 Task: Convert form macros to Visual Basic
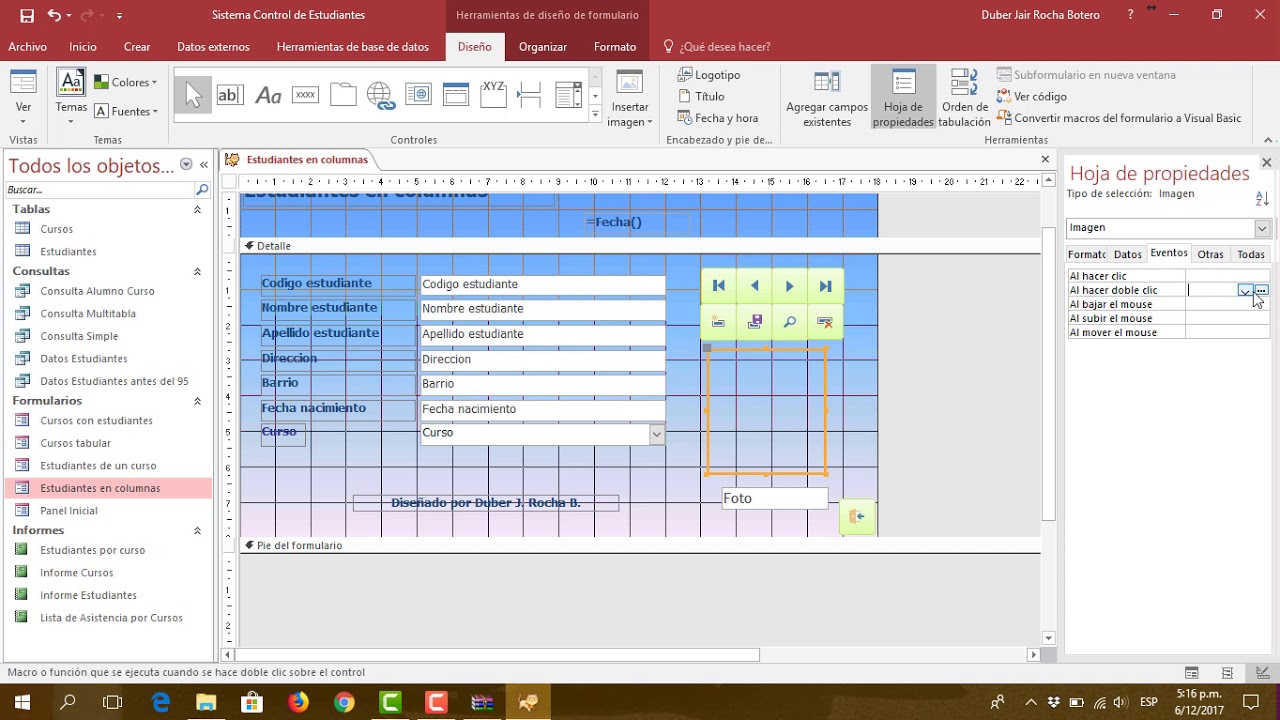[1119, 118]
